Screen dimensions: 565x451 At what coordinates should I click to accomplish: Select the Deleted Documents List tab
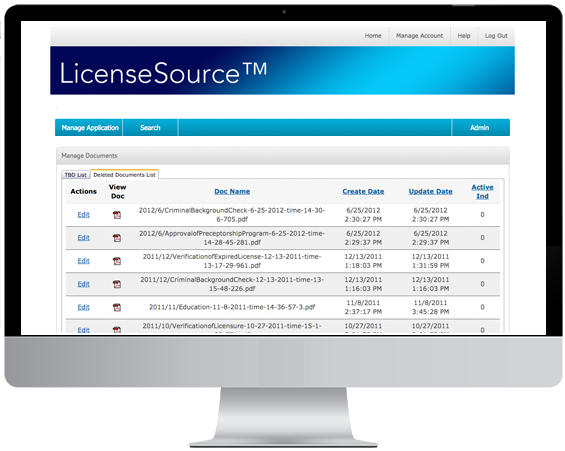coord(124,175)
